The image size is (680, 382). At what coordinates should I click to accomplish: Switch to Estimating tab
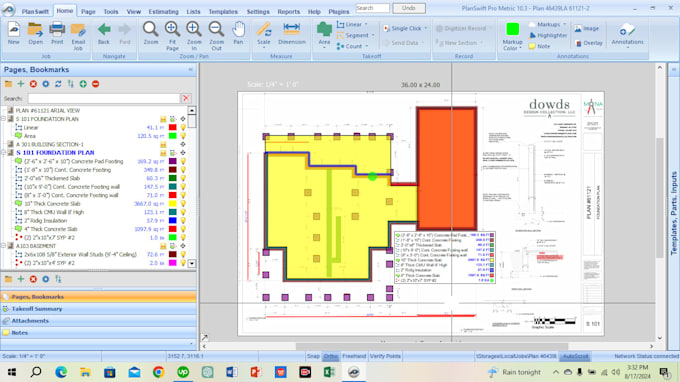163,12
